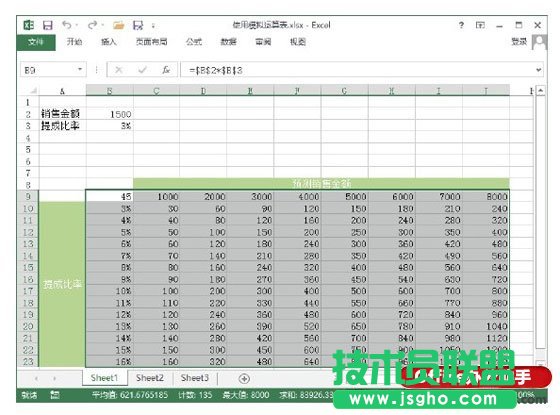Select cell B2 containing 1500
560x415 pixels.
[x=110, y=114]
